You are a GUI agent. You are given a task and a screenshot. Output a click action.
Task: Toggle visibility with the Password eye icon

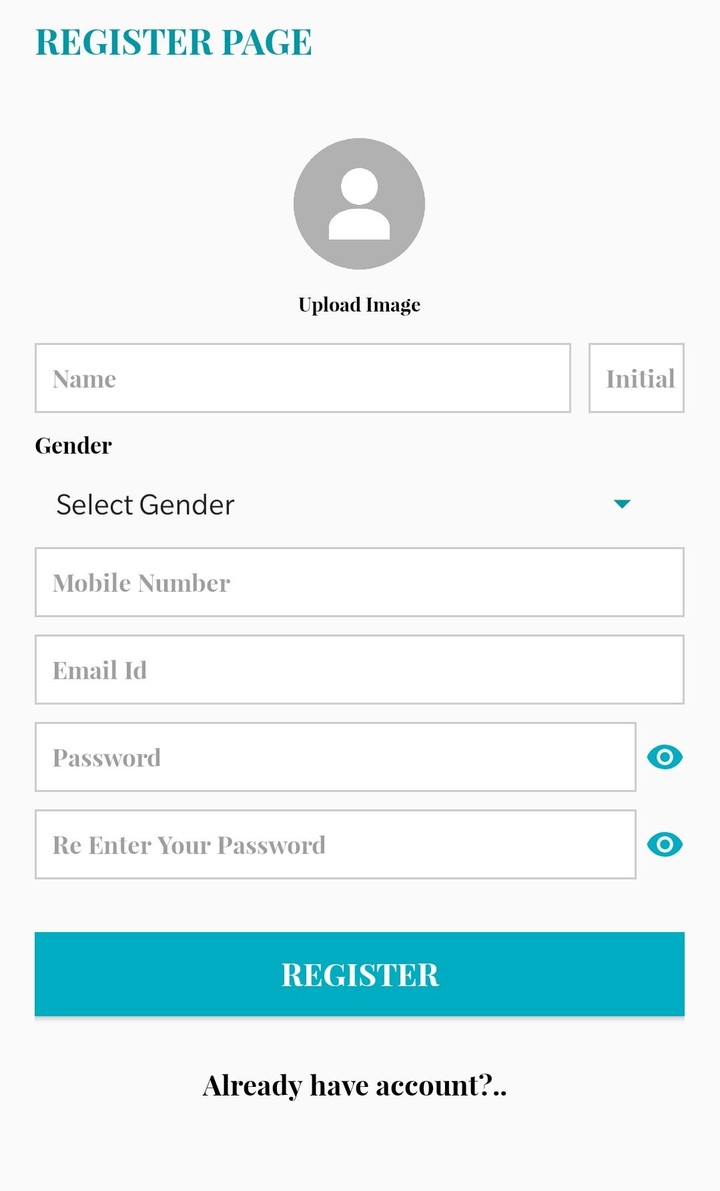pyautogui.click(x=665, y=757)
